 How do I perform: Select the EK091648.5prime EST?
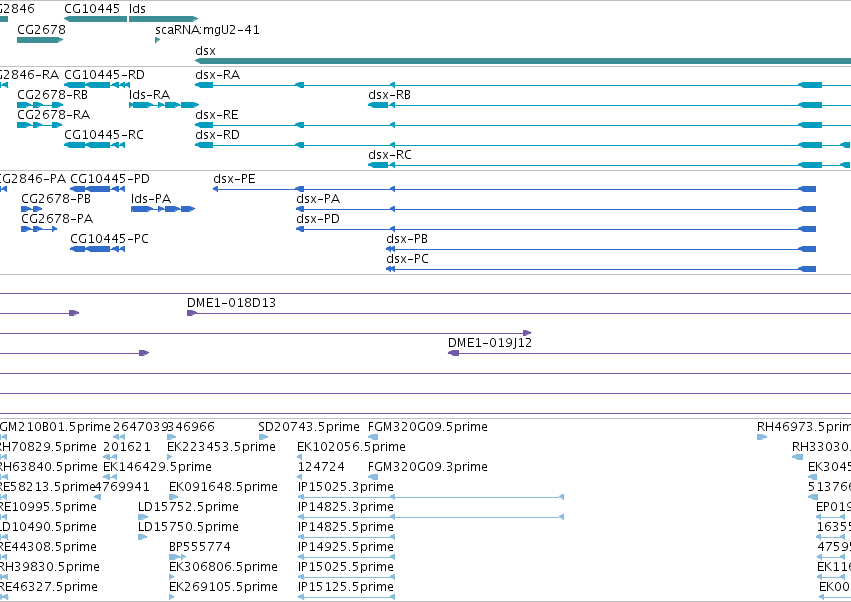173,497
